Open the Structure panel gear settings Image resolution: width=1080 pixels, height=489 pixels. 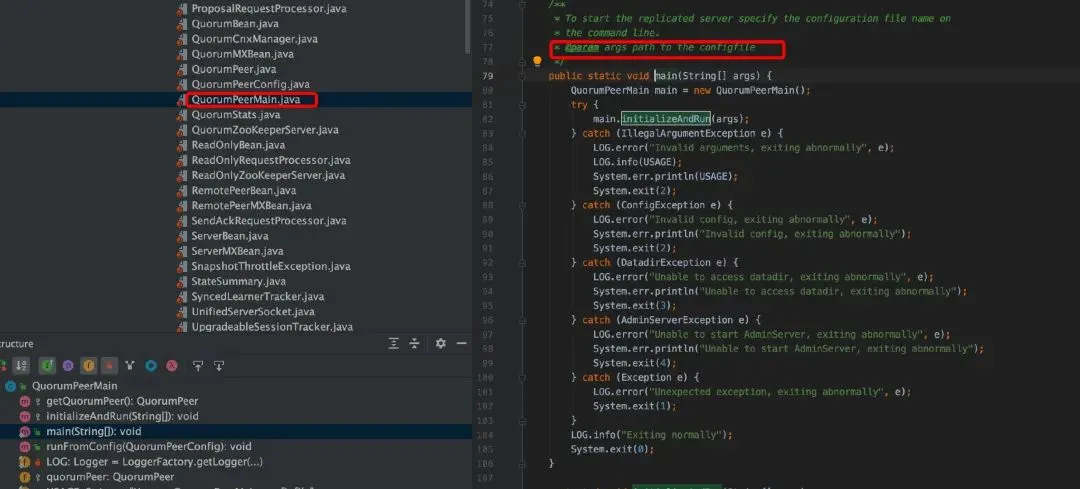[441, 344]
